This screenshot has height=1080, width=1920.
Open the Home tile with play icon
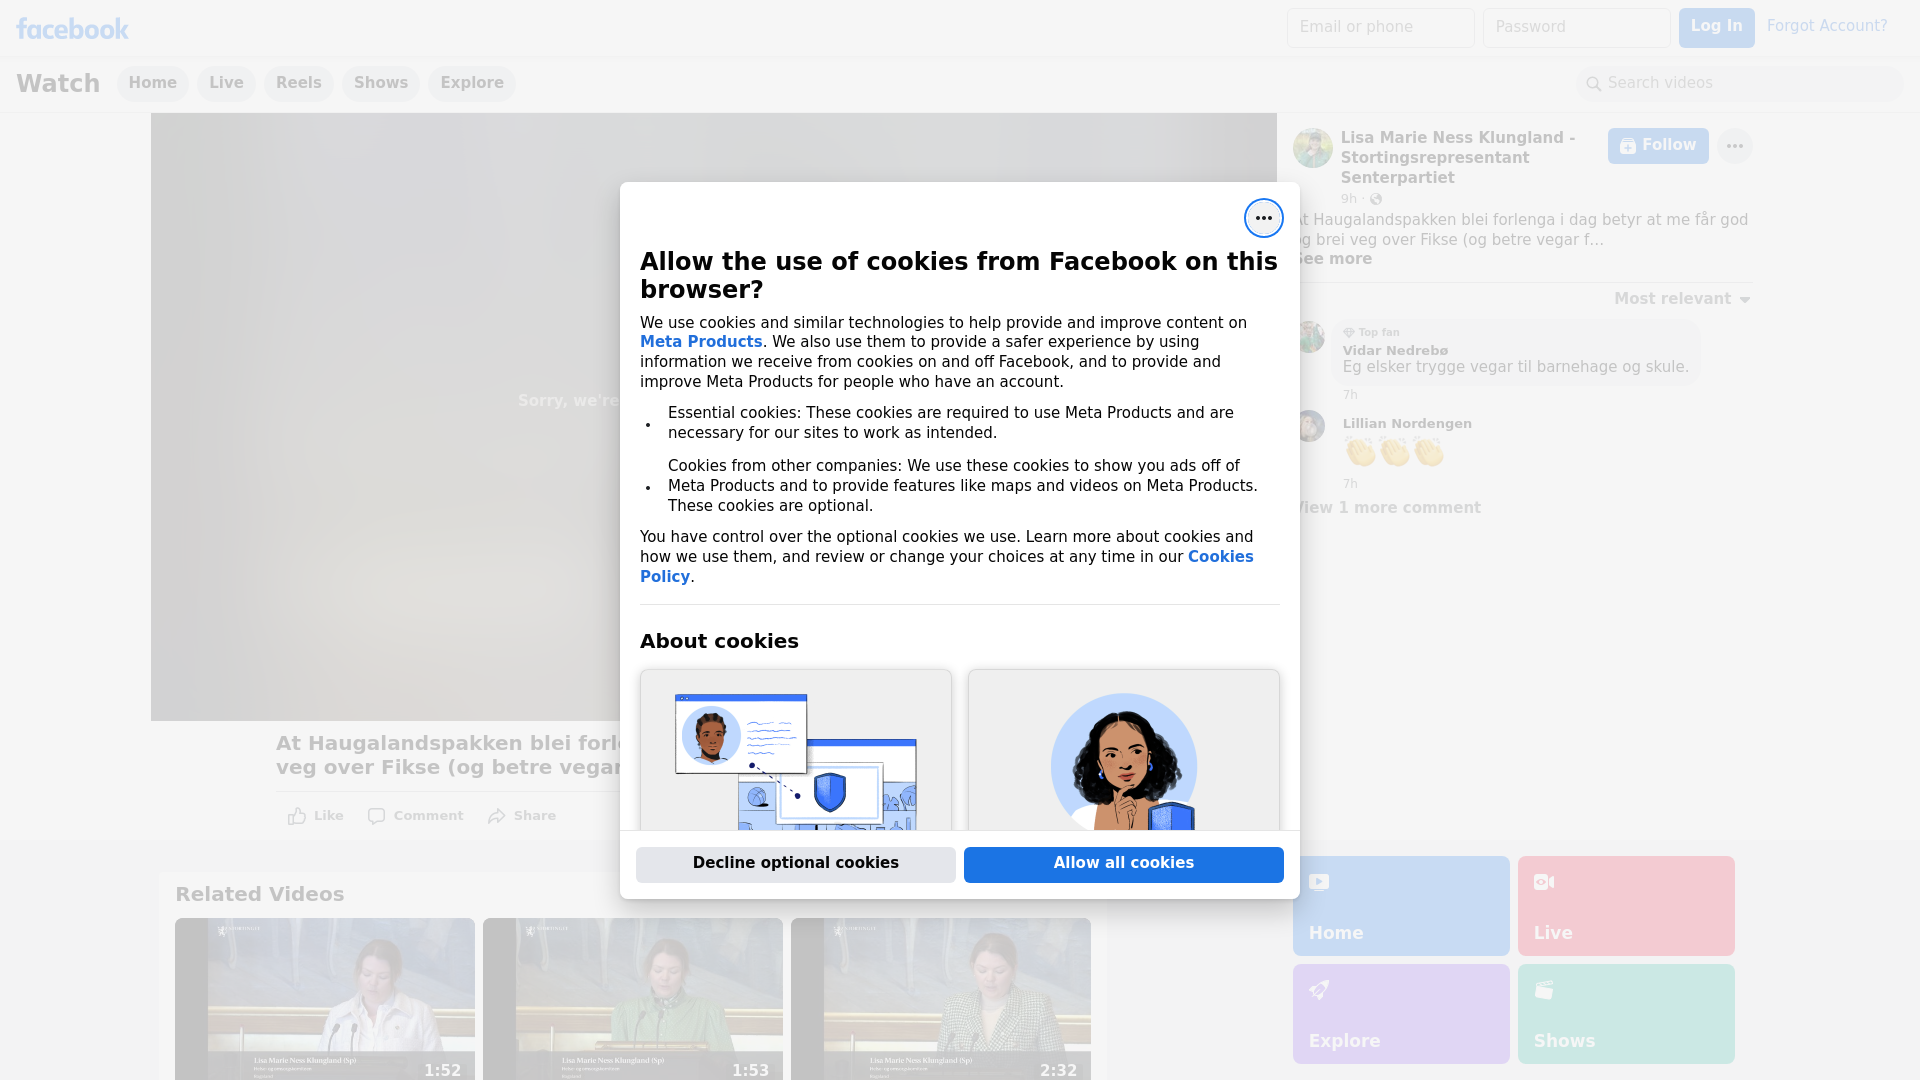[x=1401, y=906]
